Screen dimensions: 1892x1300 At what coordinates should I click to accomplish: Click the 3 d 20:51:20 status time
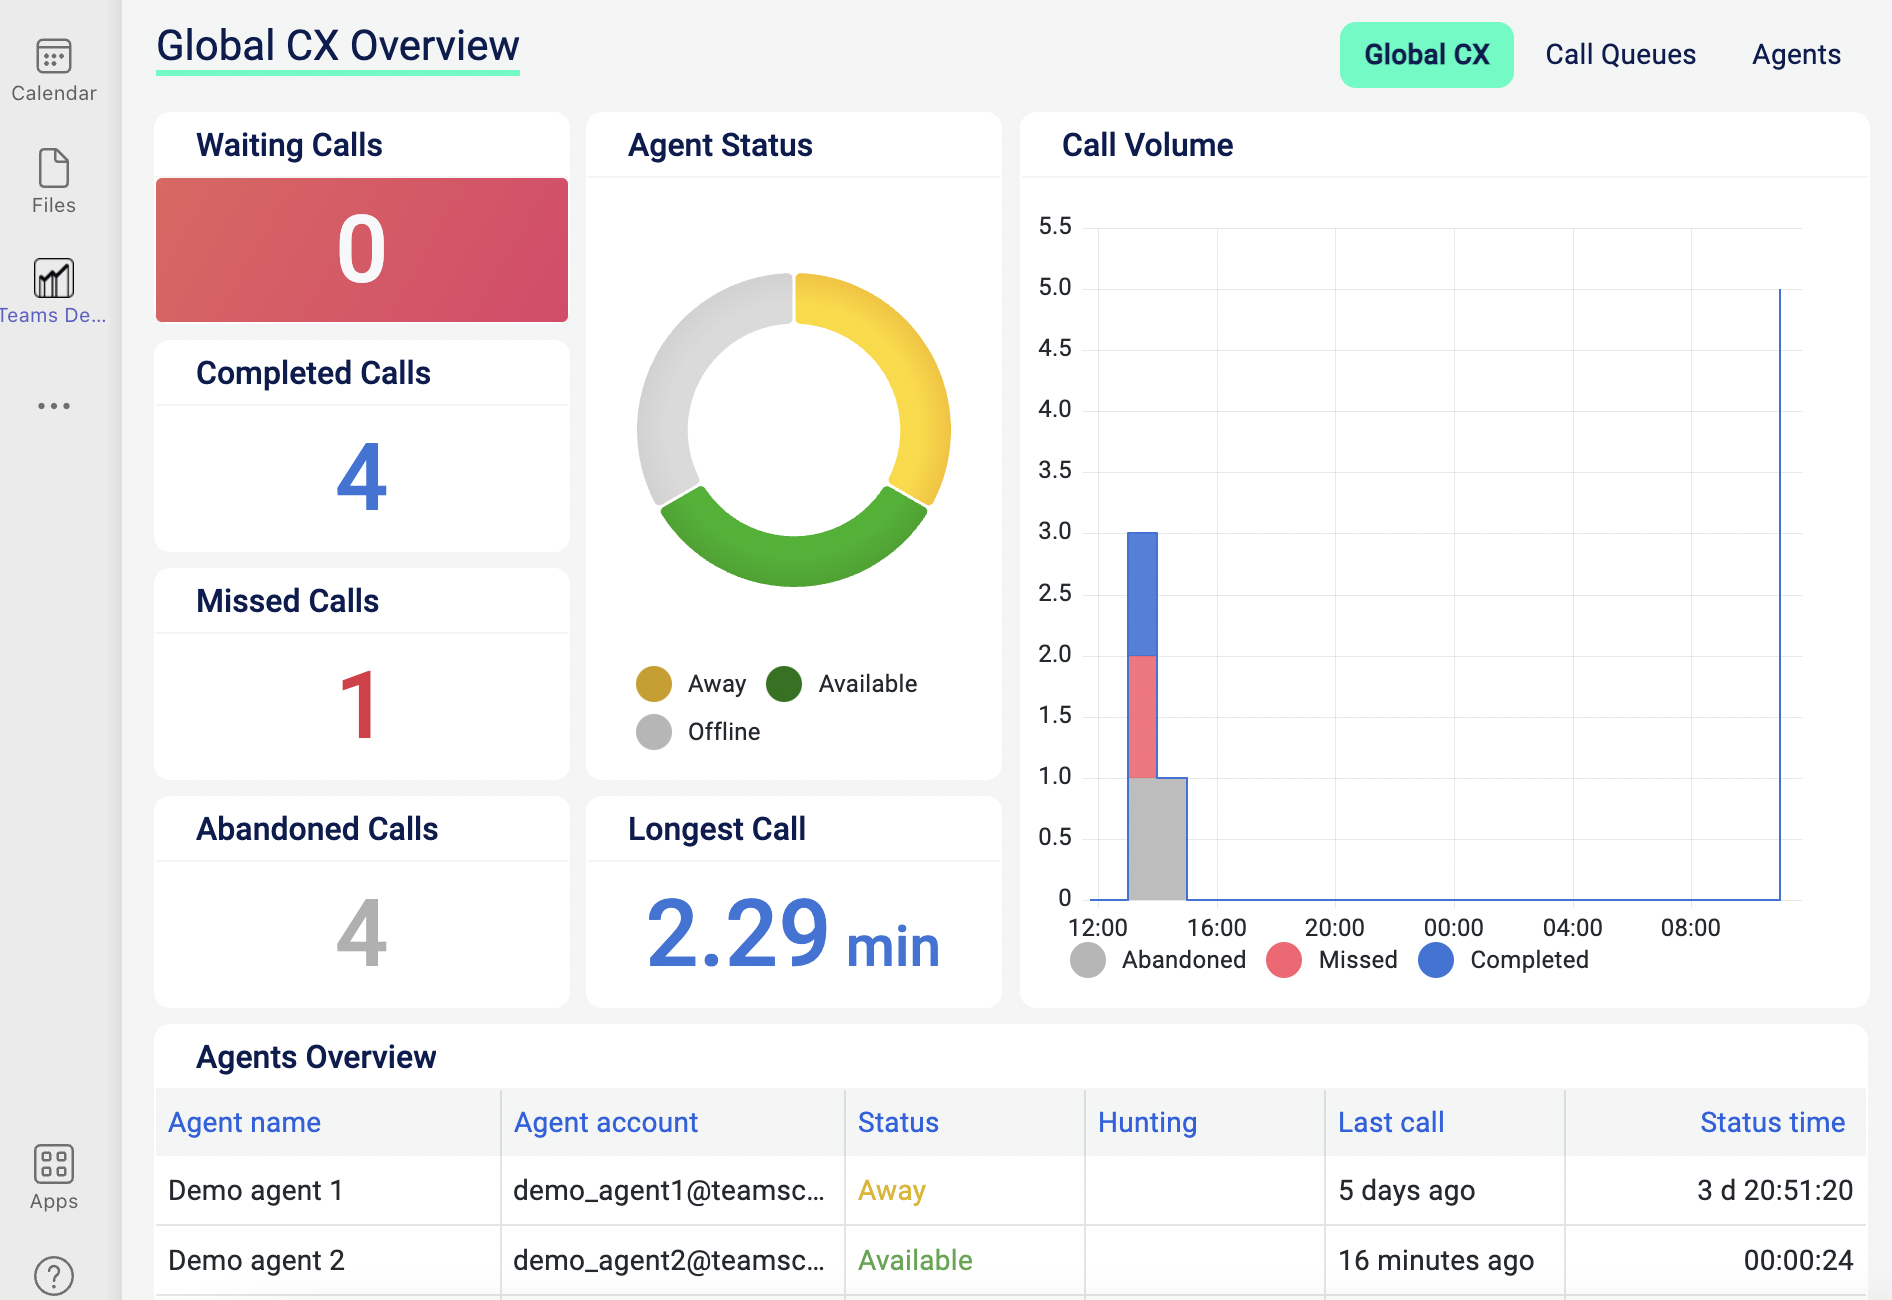pyautogui.click(x=1774, y=1190)
